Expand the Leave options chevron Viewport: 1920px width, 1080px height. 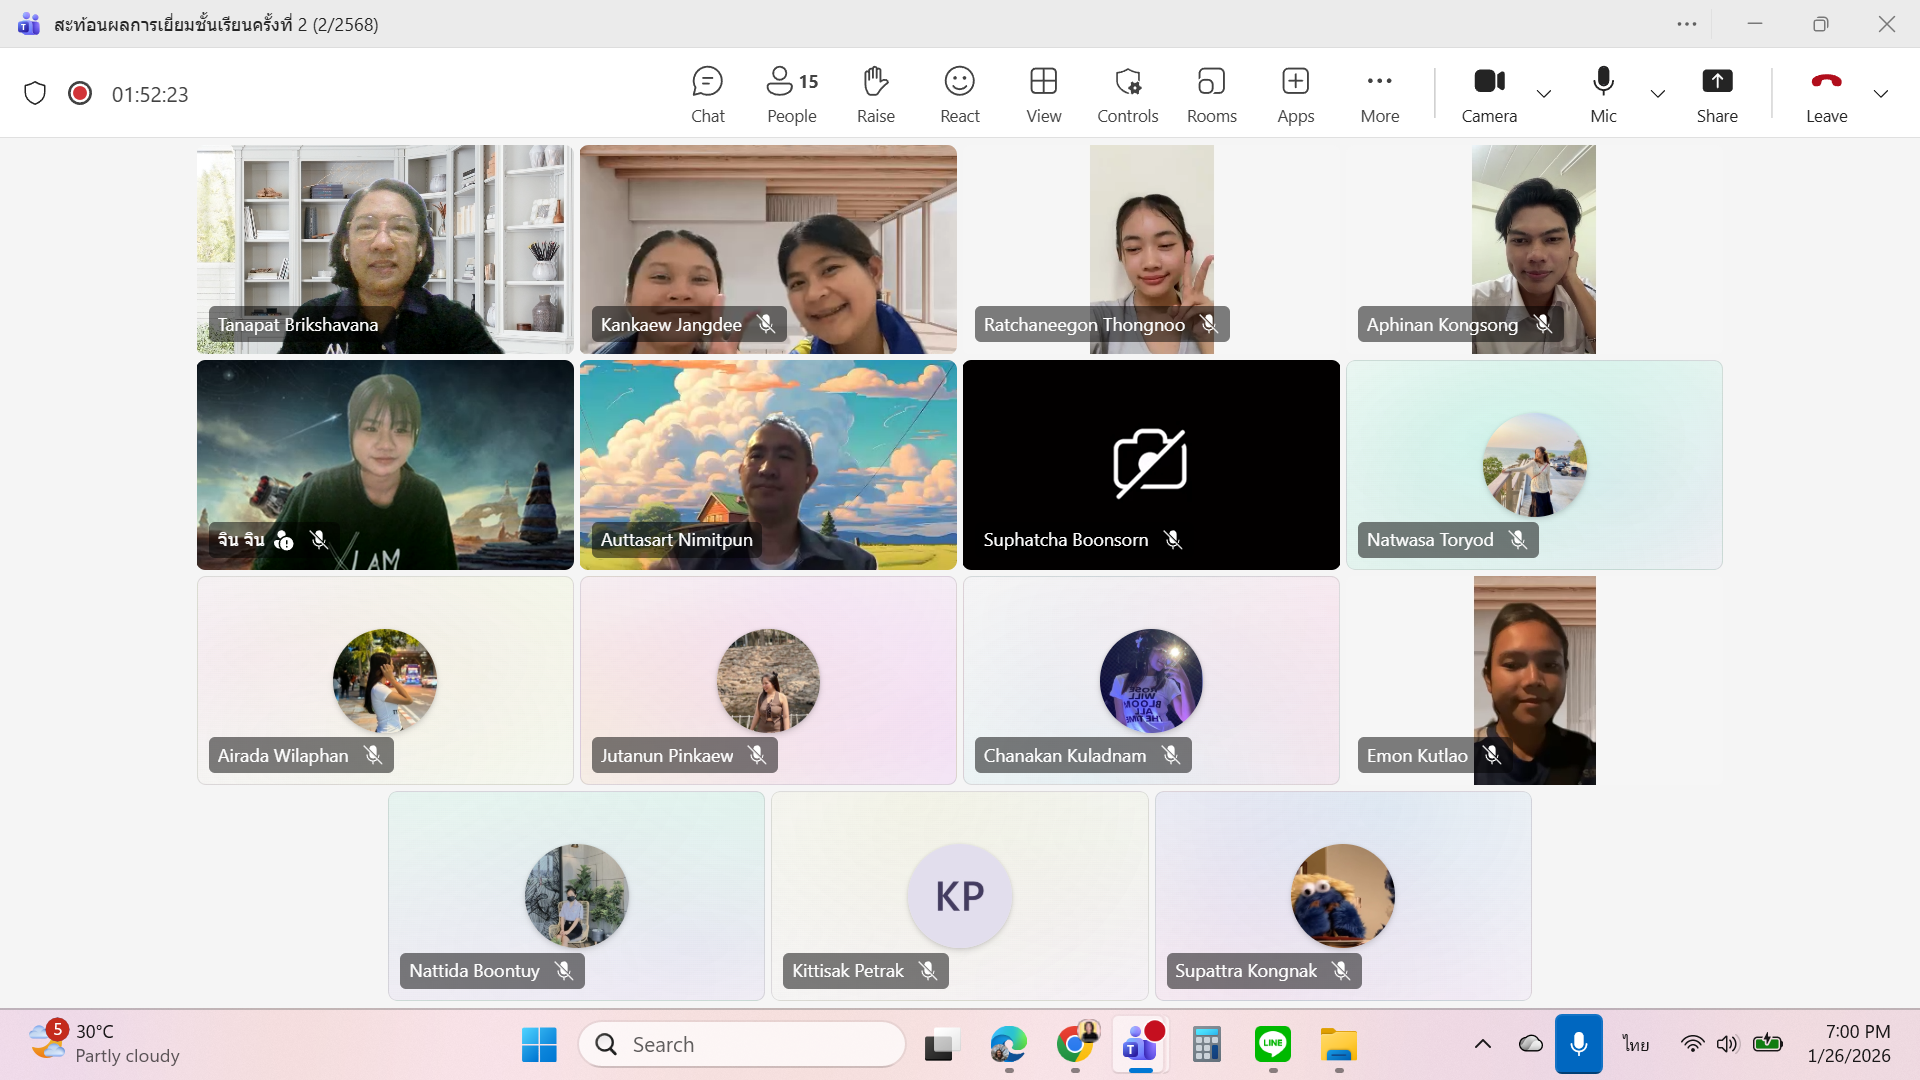coord(1881,94)
